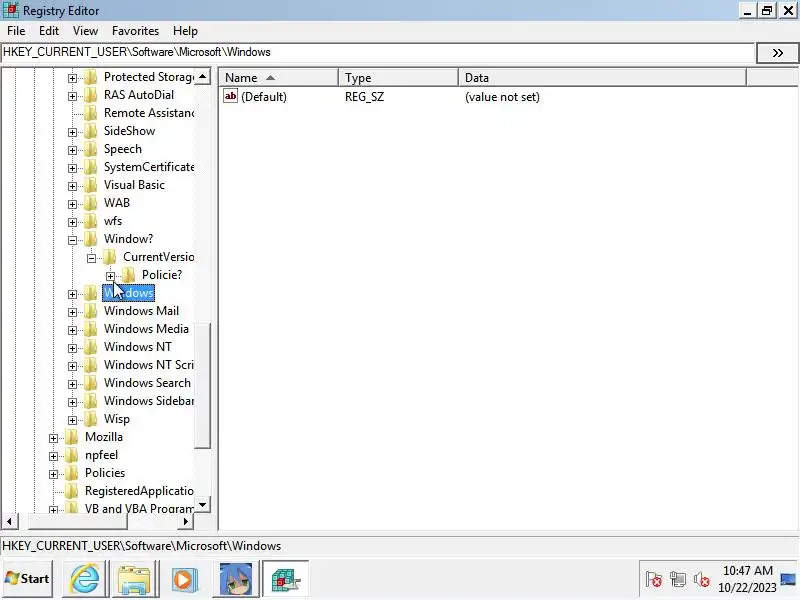The image size is (800, 600).
Task: Sort values by the Type column header
Action: click(x=398, y=78)
